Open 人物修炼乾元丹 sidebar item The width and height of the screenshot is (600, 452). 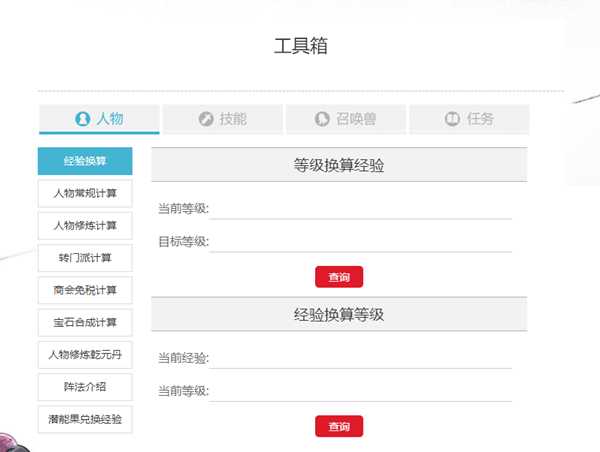[85, 355]
